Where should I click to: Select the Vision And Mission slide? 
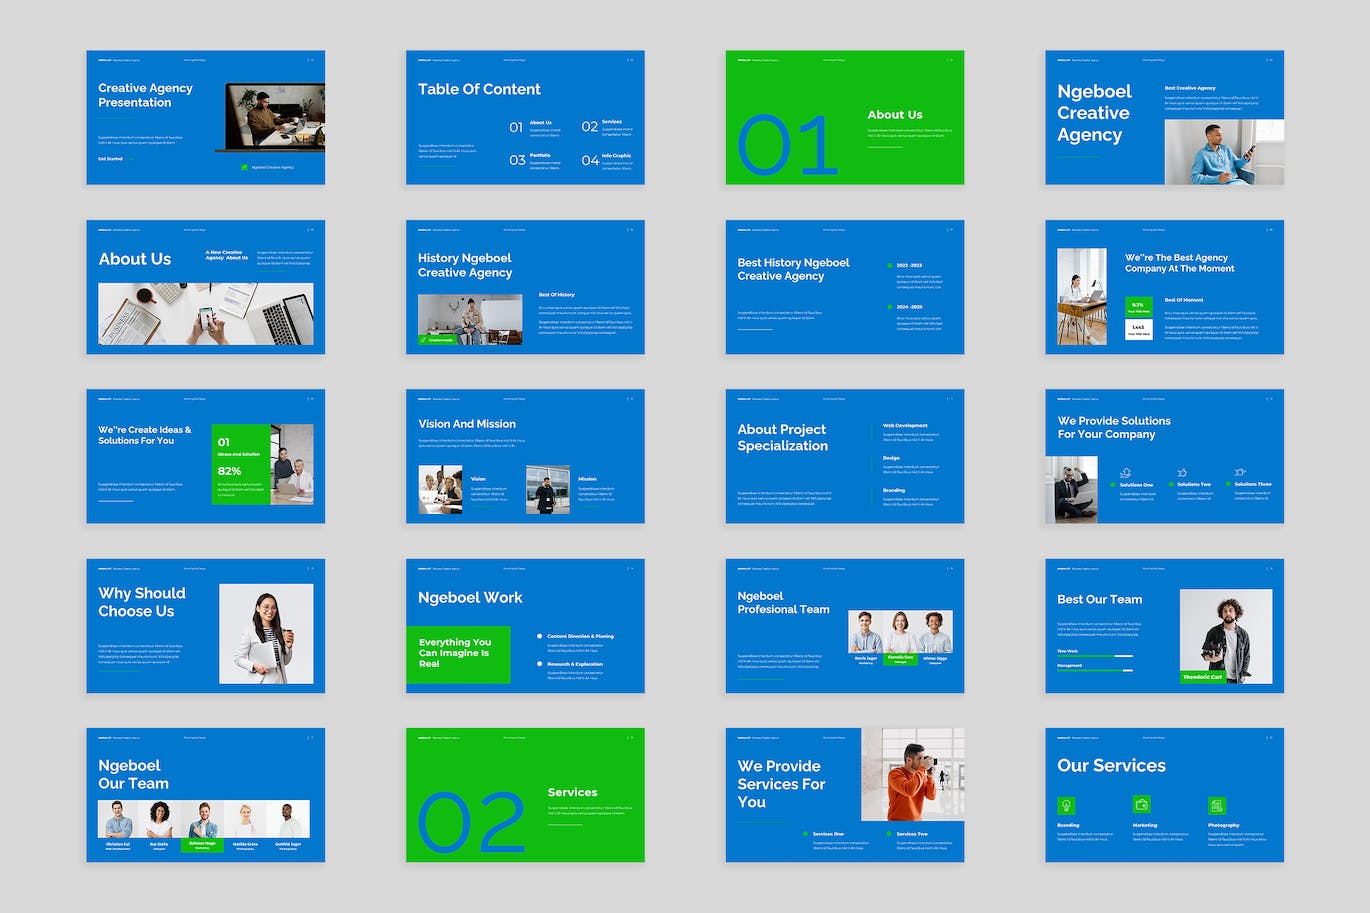[525, 456]
